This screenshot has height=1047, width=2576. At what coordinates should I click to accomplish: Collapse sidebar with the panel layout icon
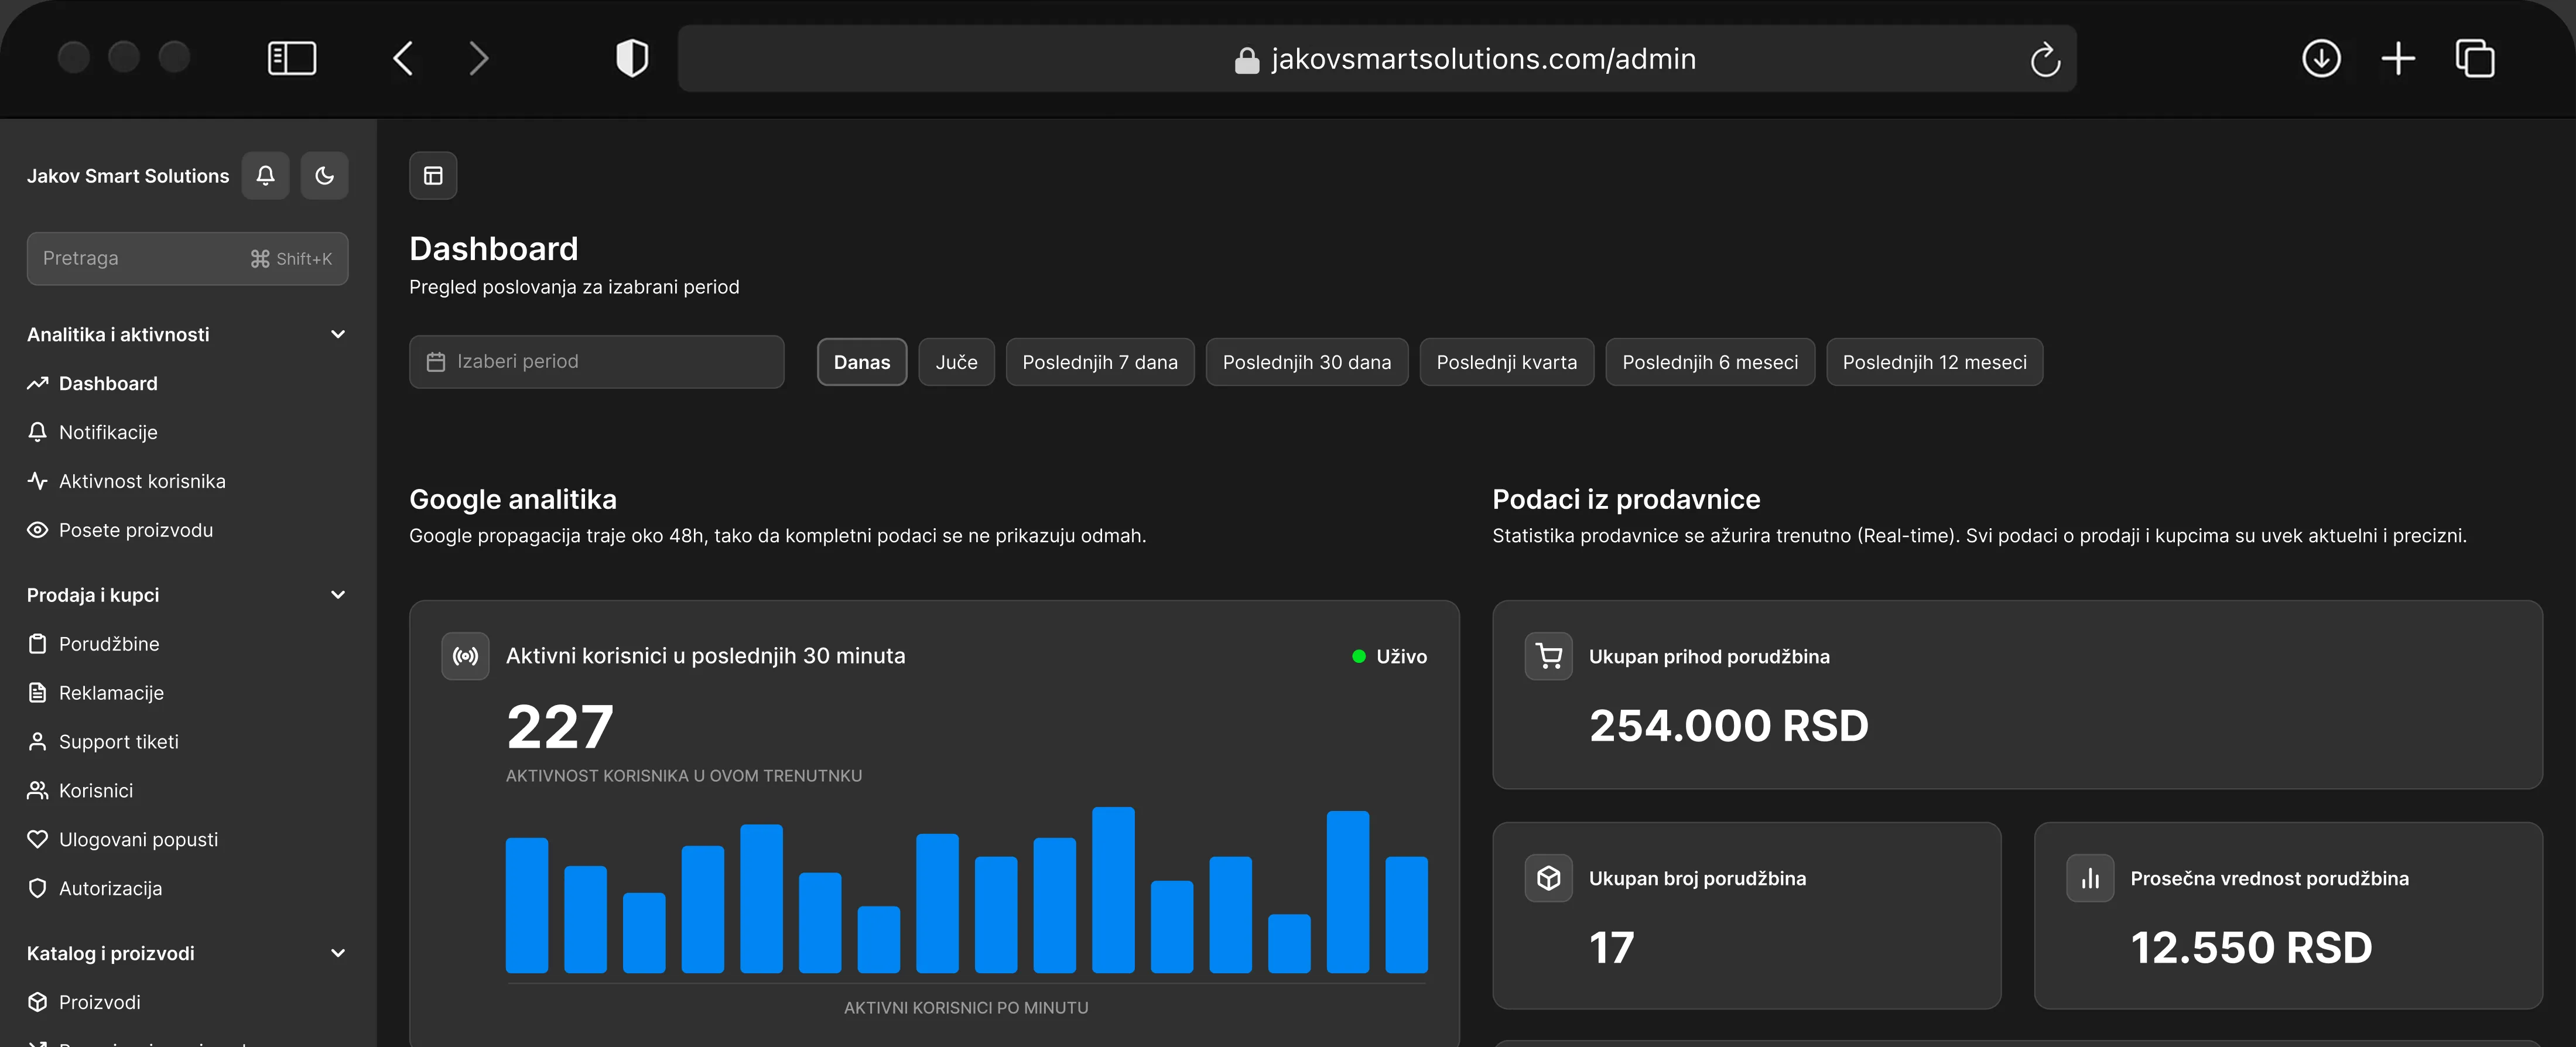[x=433, y=176]
